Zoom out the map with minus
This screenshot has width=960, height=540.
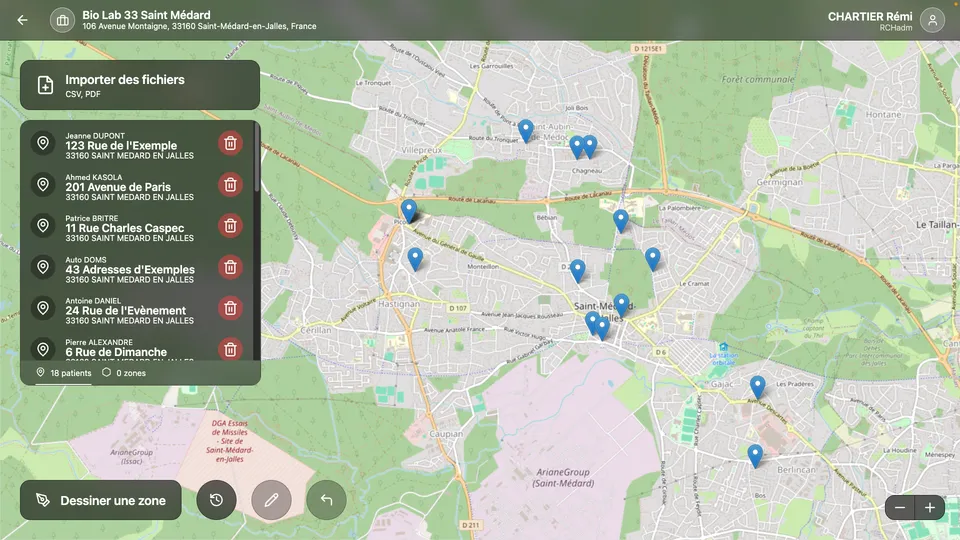tap(900, 508)
